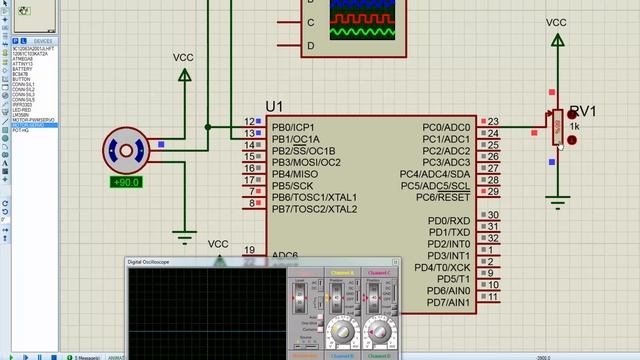Viewport: 640px width, 360px height.
Task: Click RV1 potentiometer lower red decrement button
Action: click(572, 140)
